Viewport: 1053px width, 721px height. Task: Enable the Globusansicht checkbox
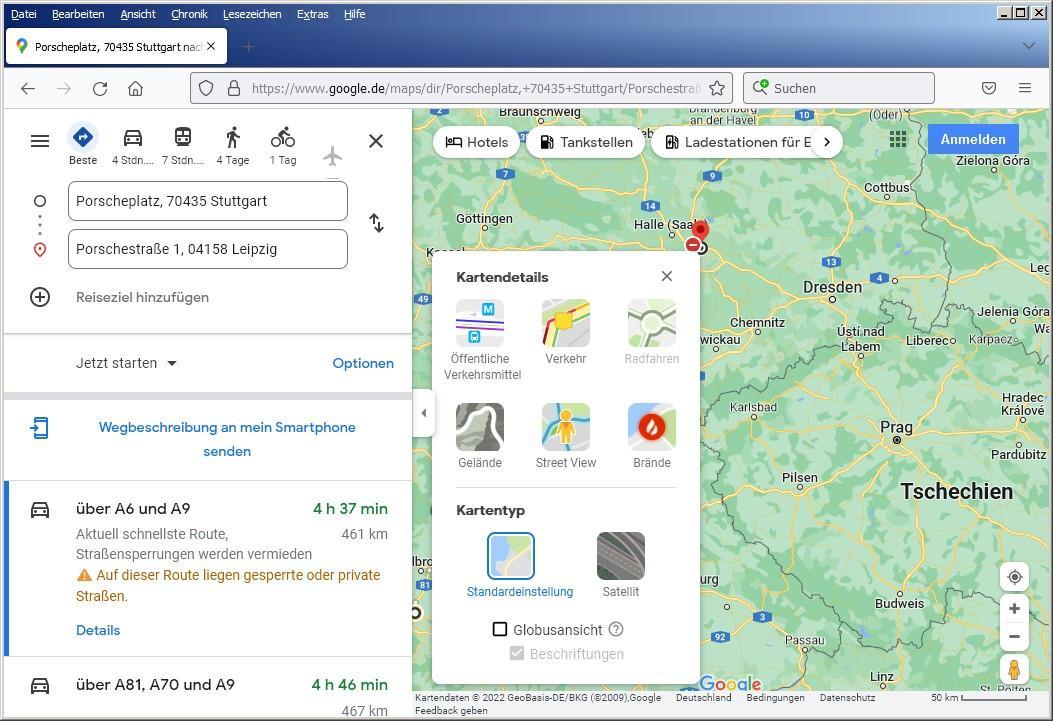click(500, 629)
